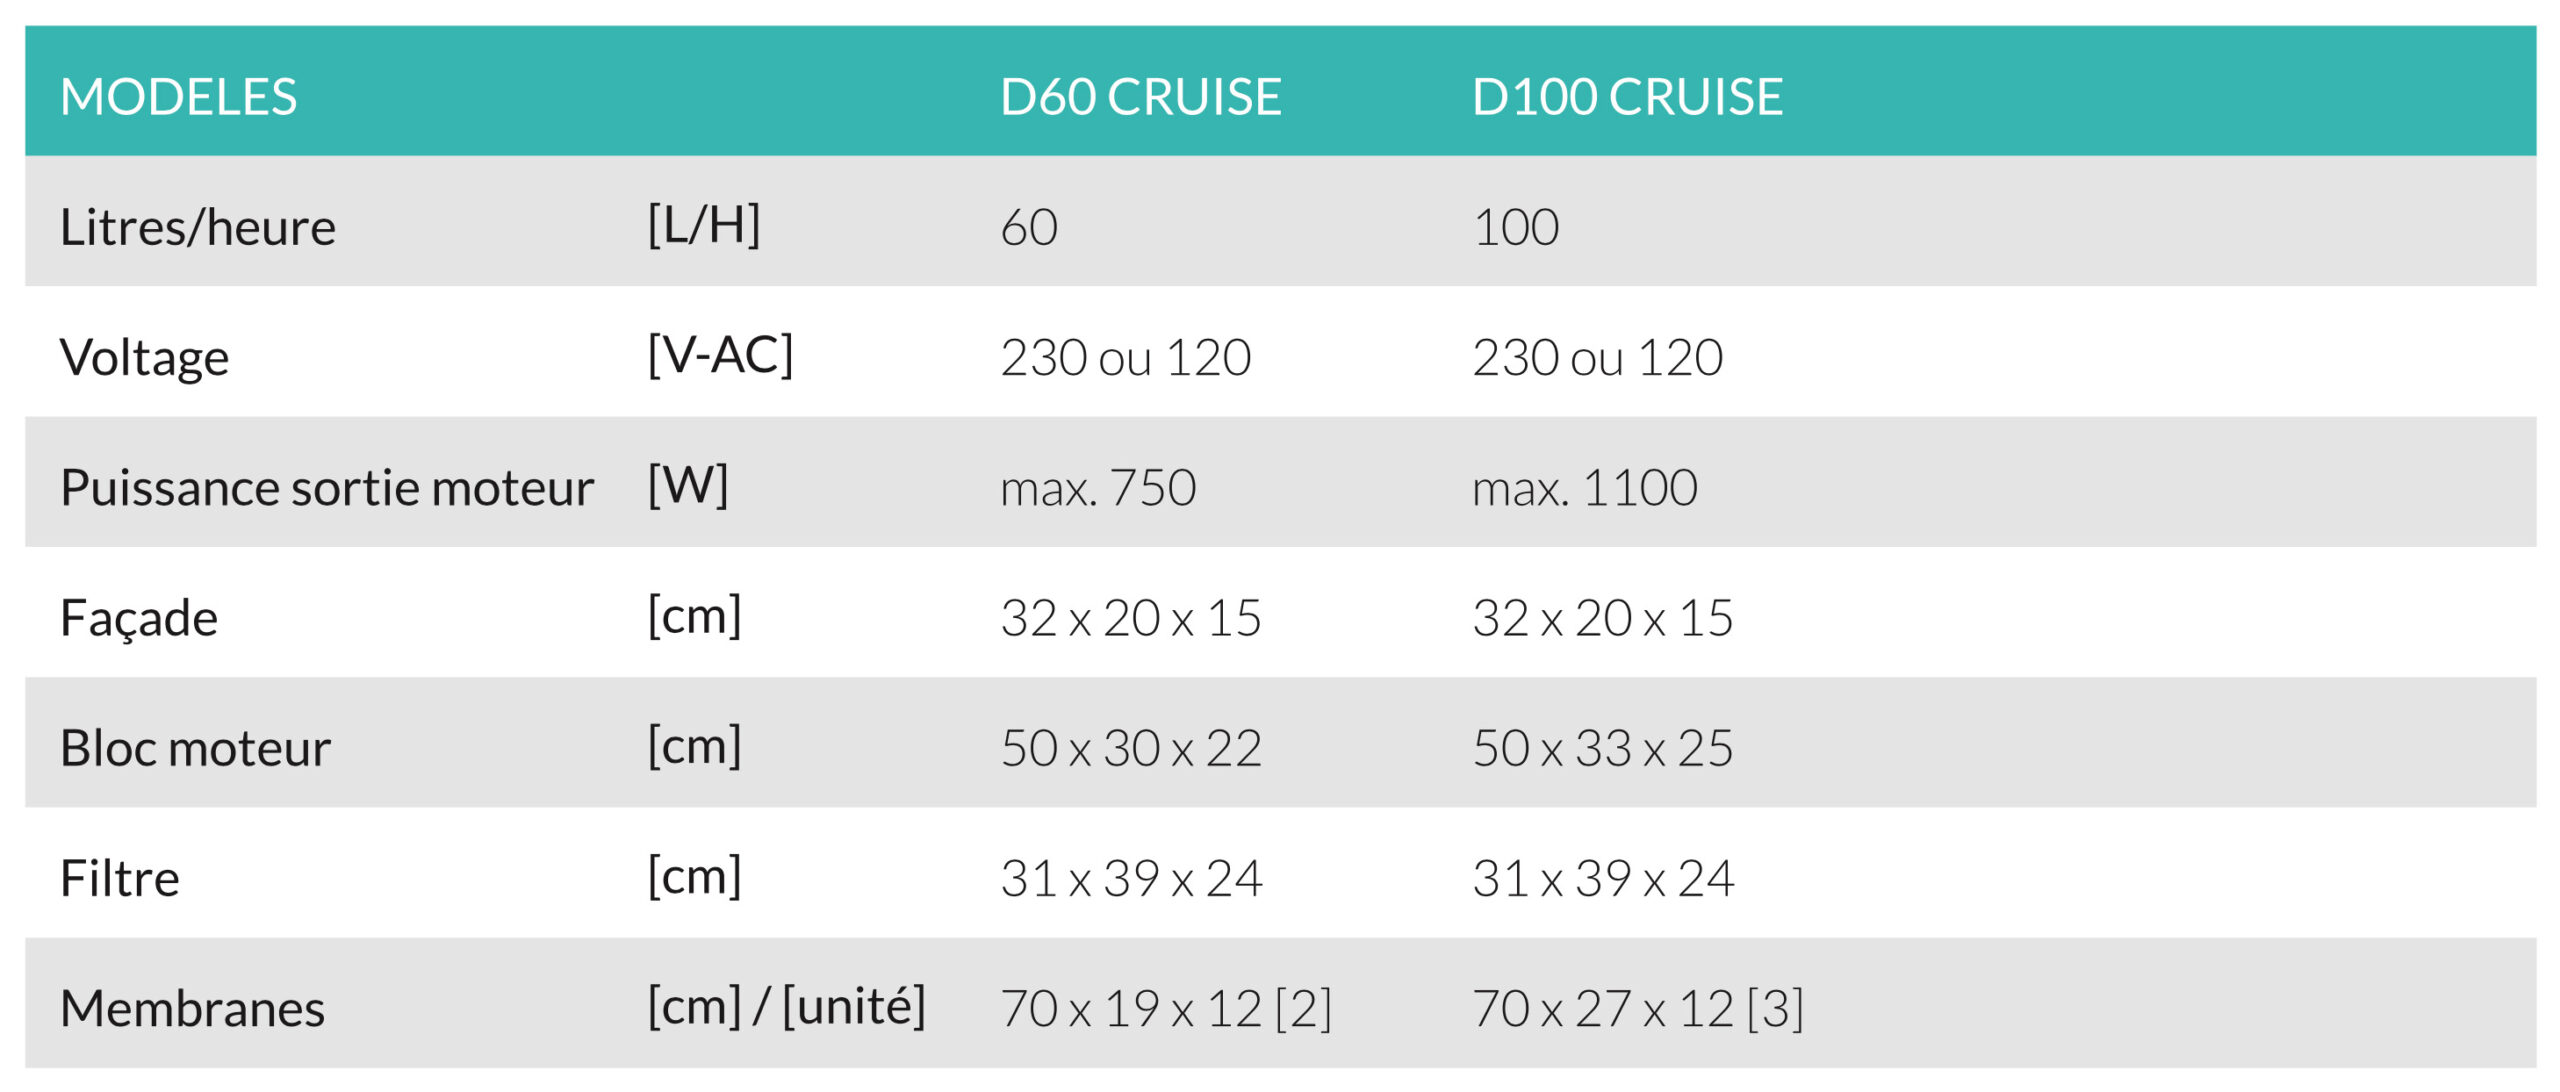Click the Puissance sortie moteur label
Screen dimensions: 2560x1092
(x=326, y=488)
